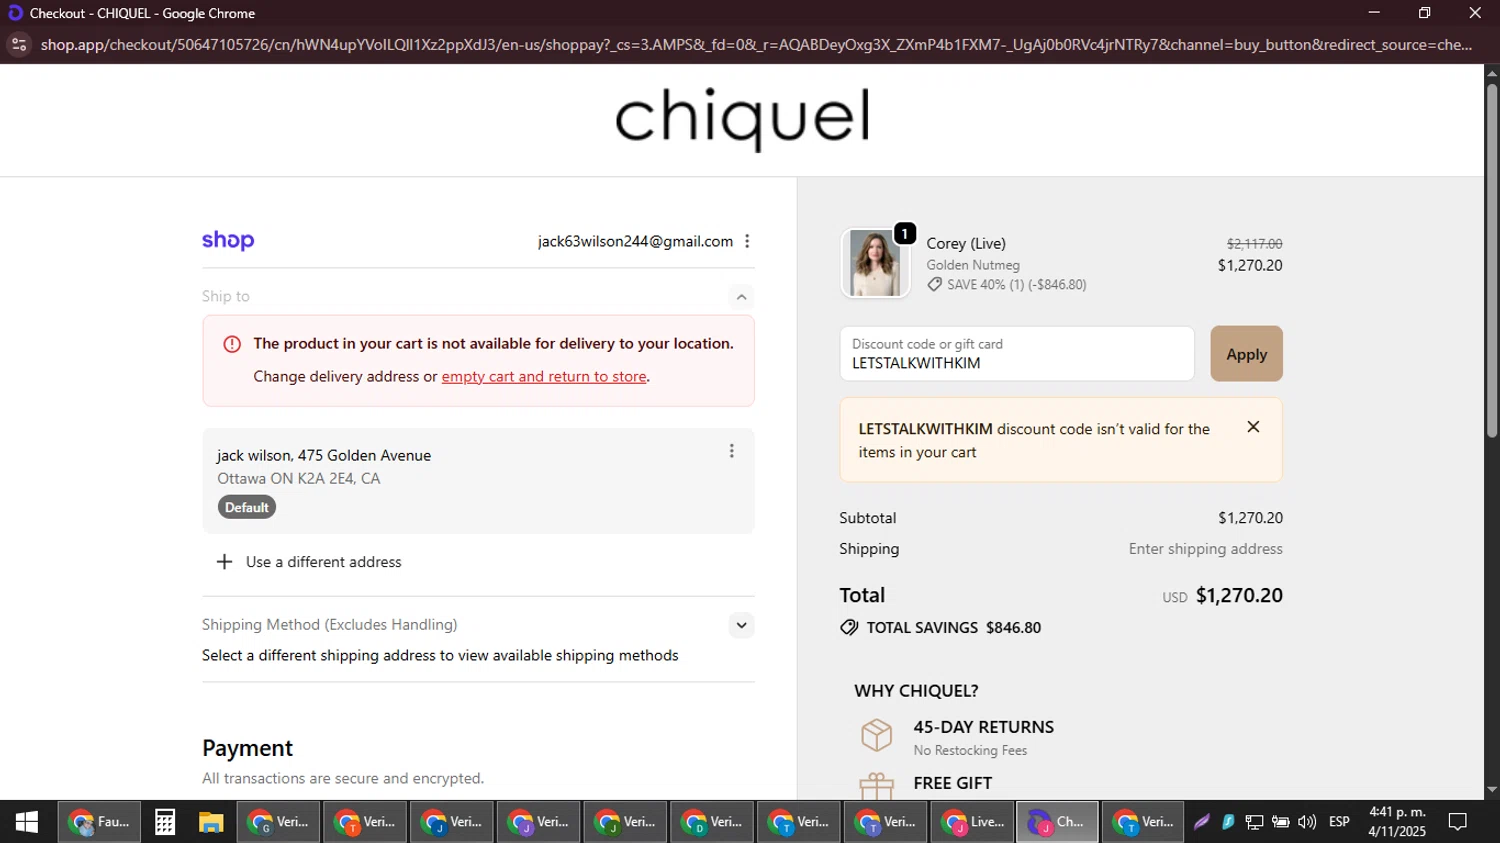Click the Default badge on the address
Image resolution: width=1500 pixels, height=843 pixels.
point(247,508)
